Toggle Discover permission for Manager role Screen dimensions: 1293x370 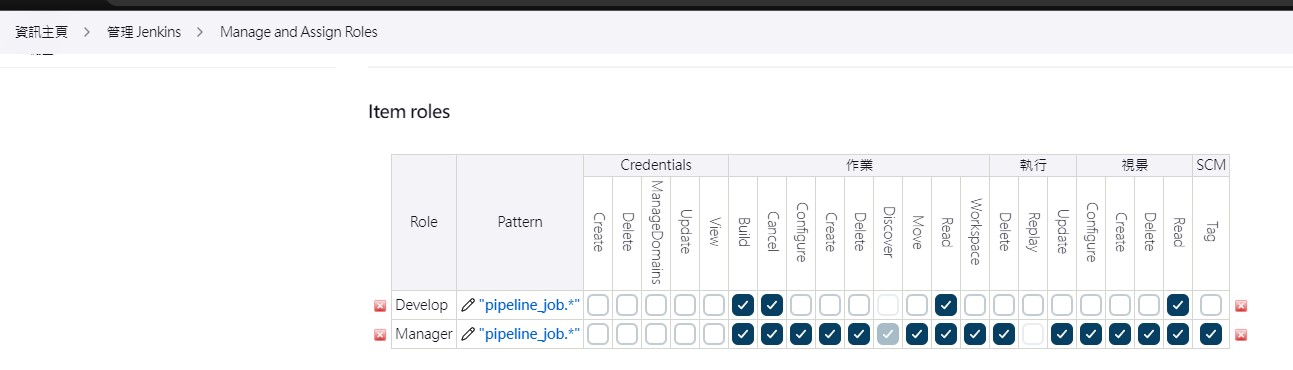pos(888,334)
